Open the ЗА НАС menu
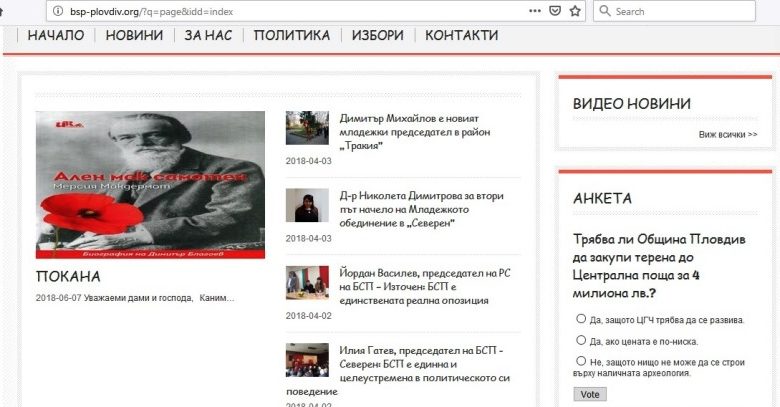This screenshot has width=780, height=407. coord(208,35)
